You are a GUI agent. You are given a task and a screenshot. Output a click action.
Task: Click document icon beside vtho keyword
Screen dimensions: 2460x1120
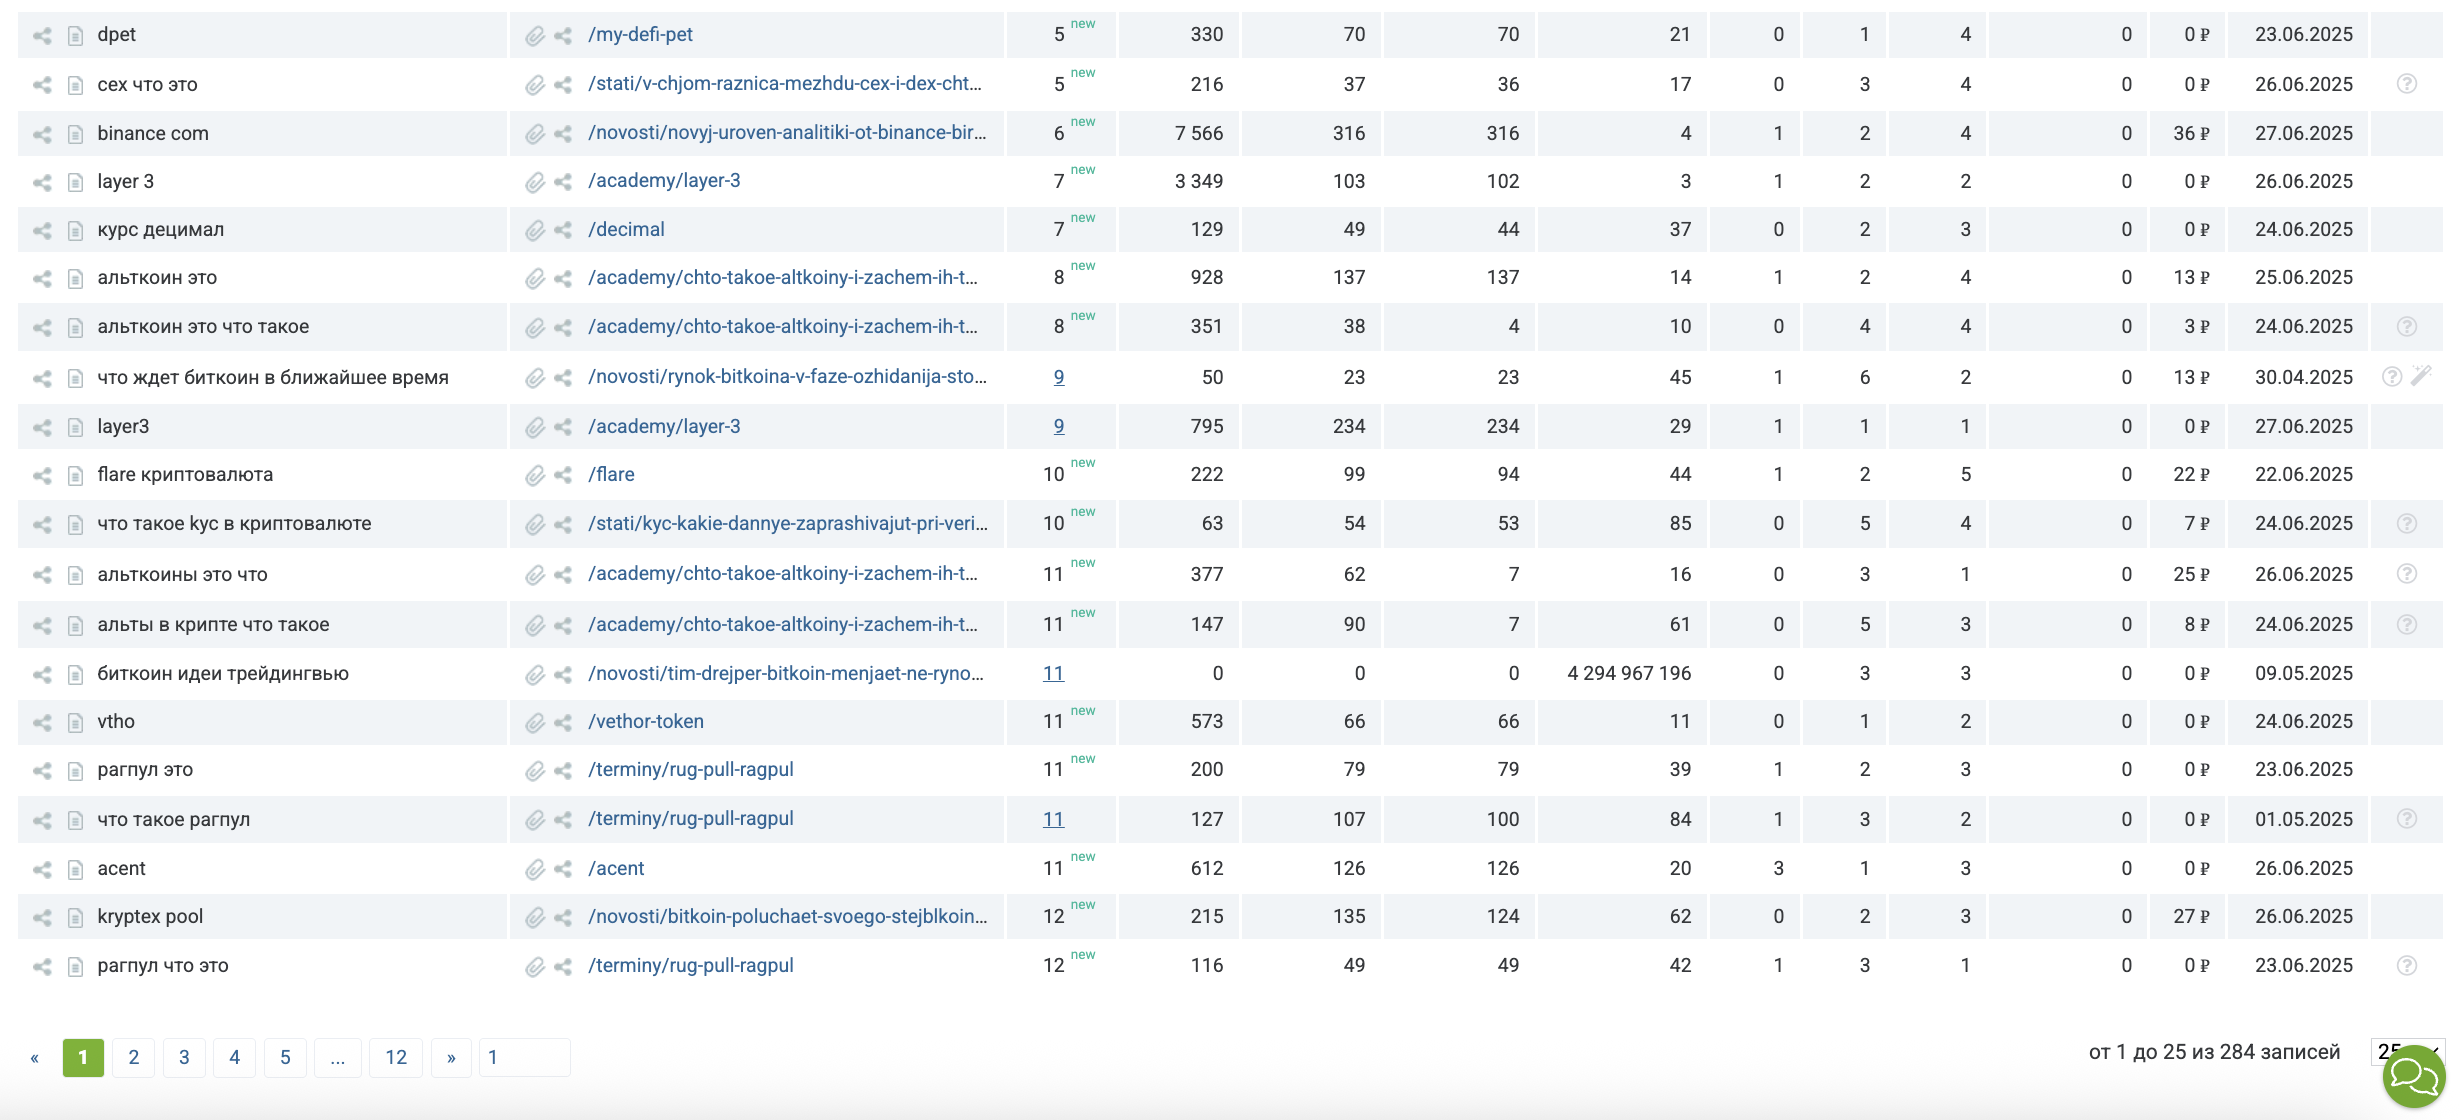coord(75,722)
